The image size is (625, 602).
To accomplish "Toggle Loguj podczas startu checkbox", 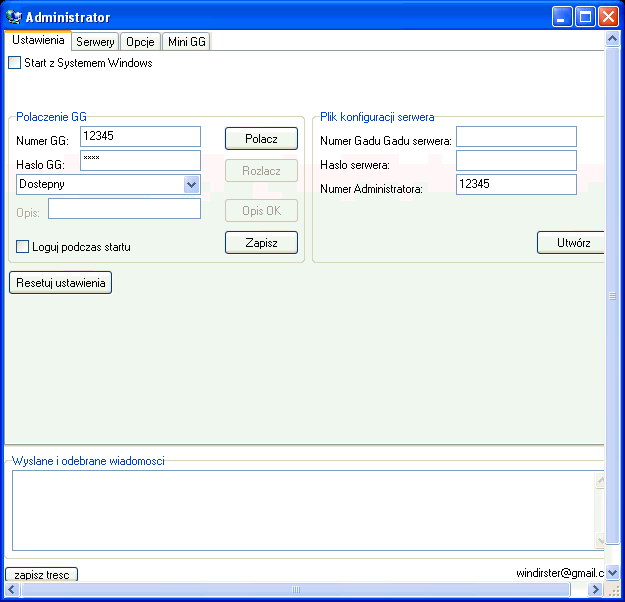I will click(x=23, y=247).
